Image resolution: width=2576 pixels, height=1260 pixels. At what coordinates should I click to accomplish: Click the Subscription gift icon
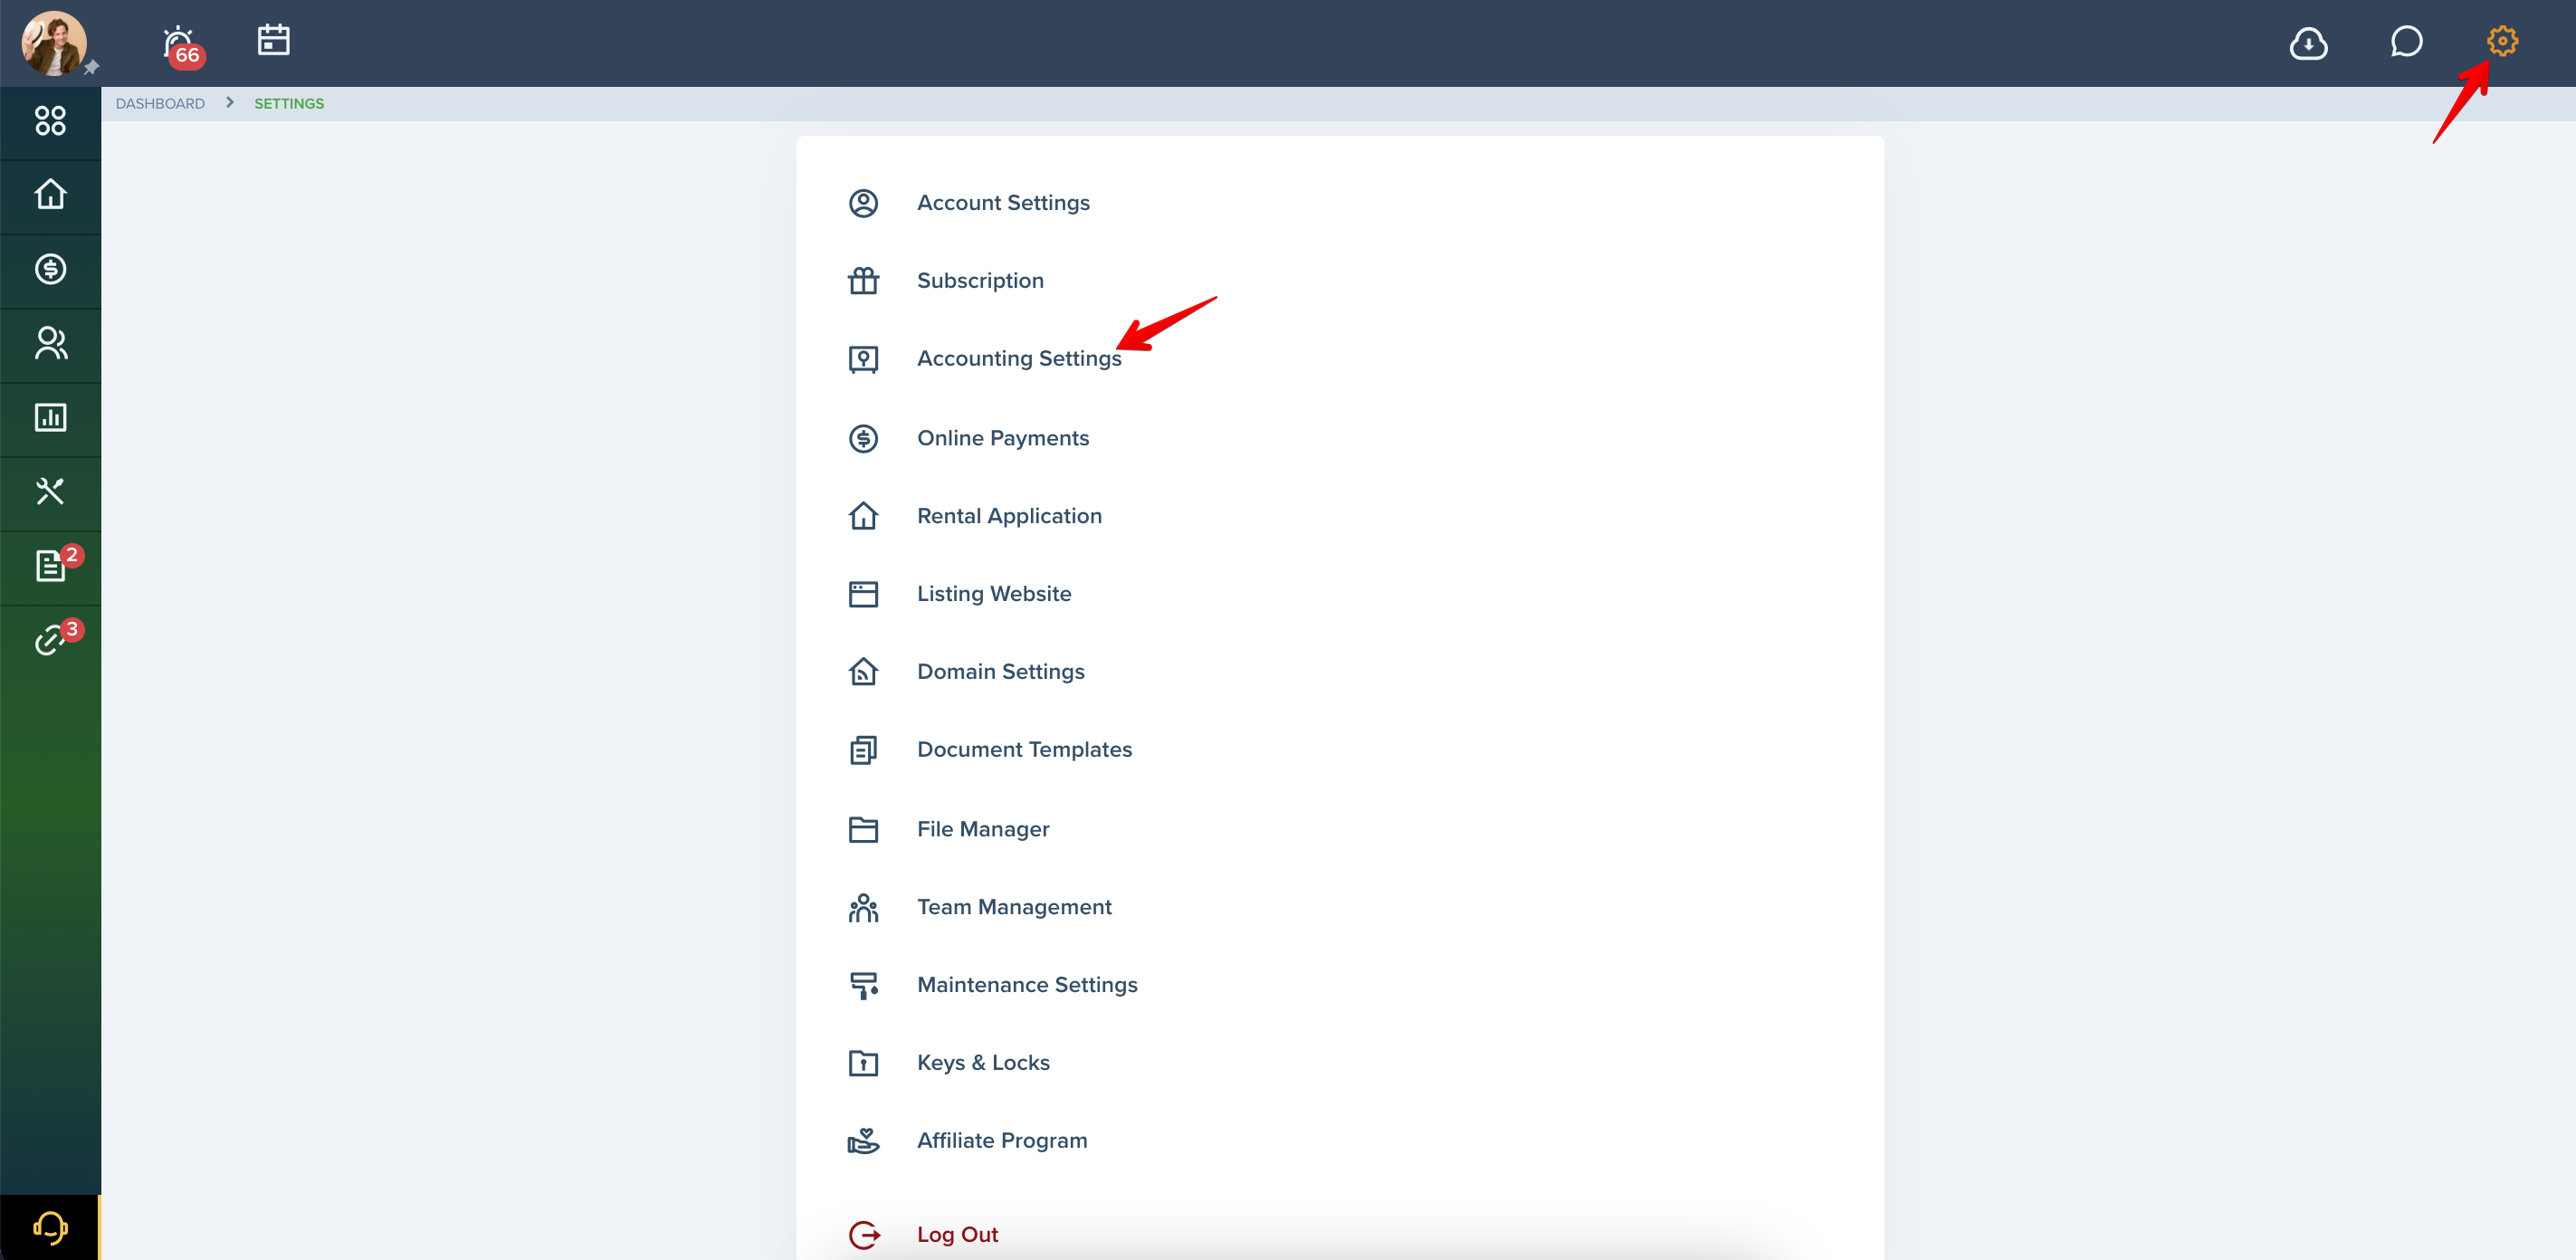tap(863, 281)
